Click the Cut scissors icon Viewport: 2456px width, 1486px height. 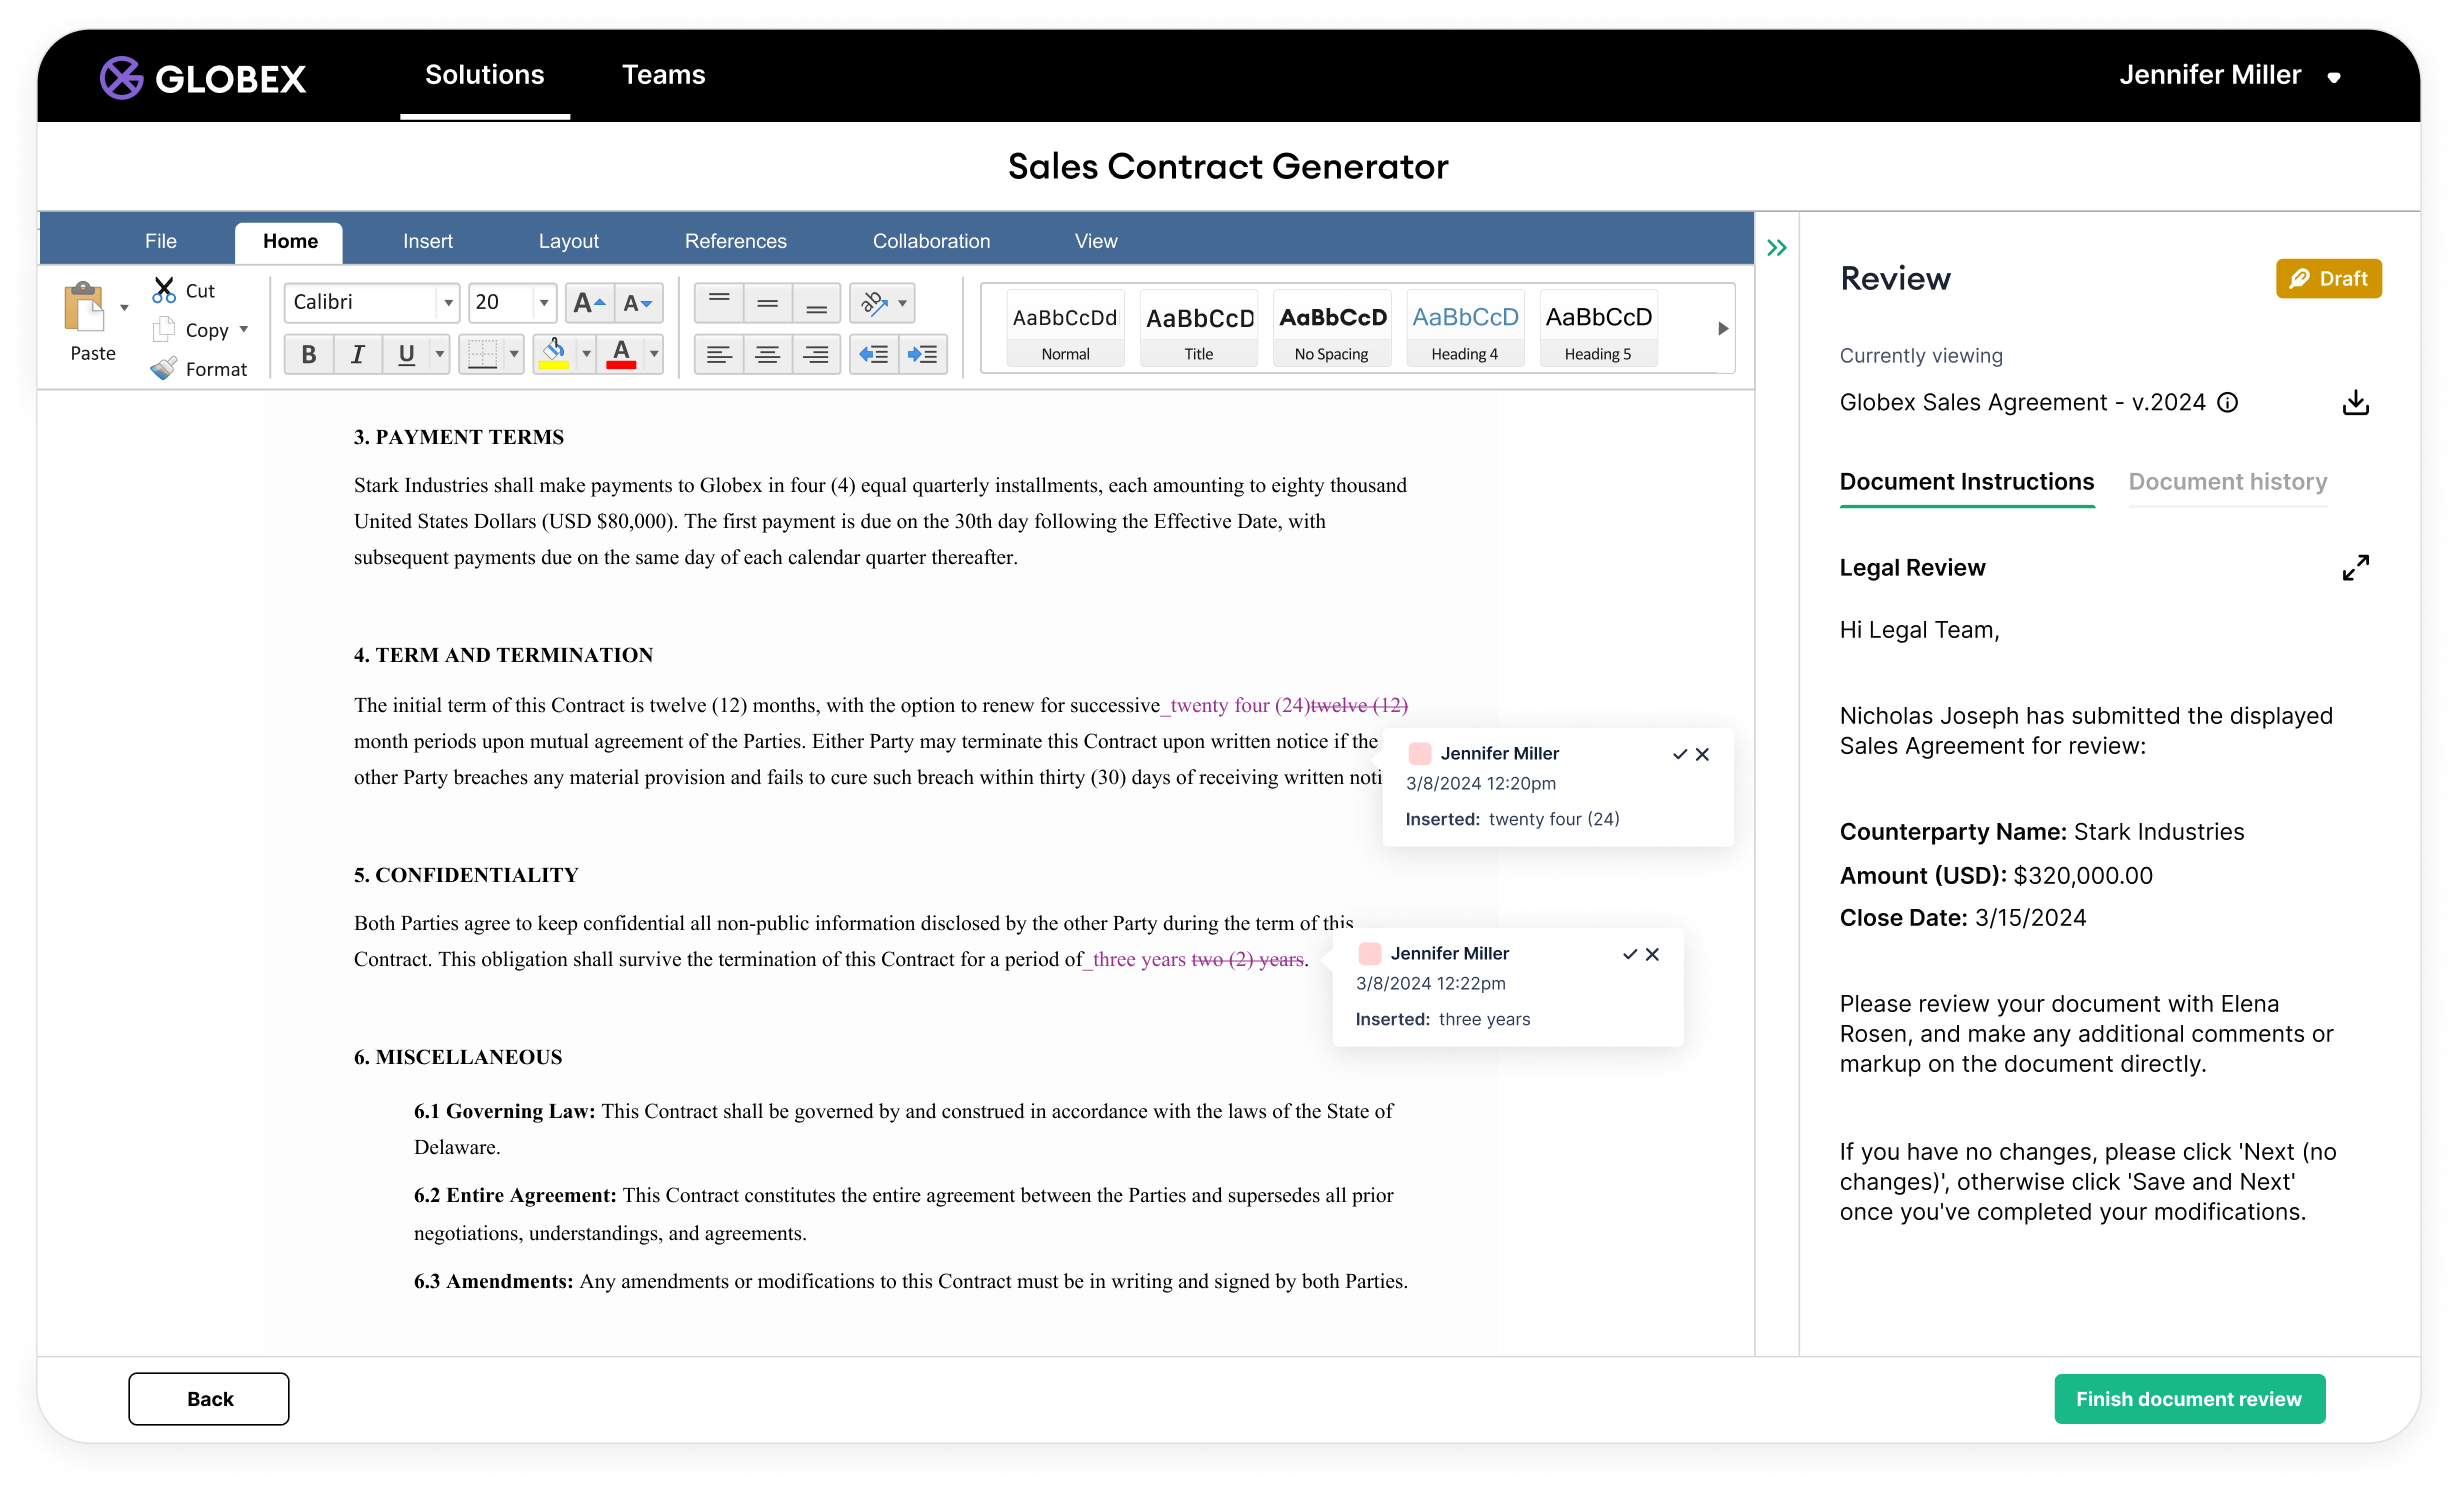164,290
